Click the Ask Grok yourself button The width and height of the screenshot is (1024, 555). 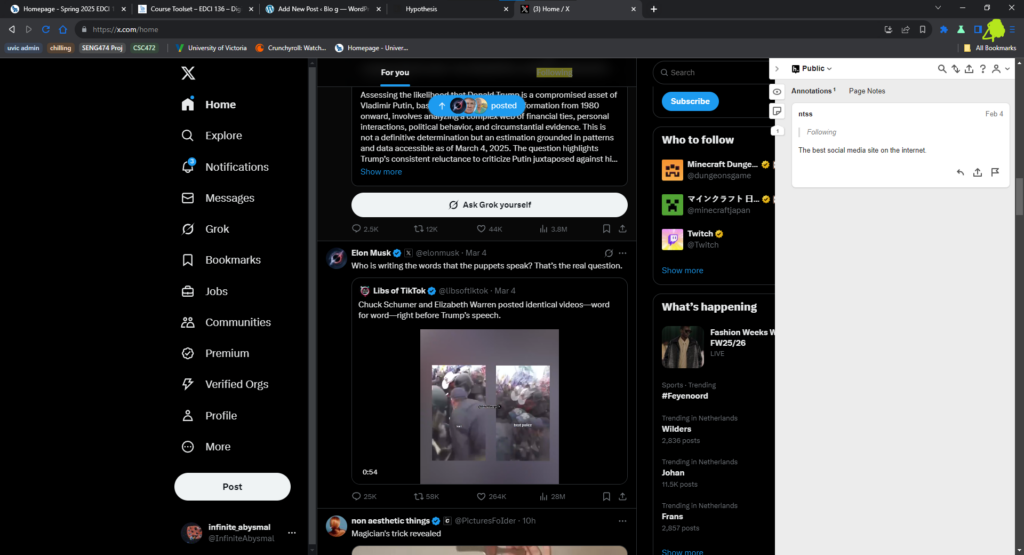(489, 205)
